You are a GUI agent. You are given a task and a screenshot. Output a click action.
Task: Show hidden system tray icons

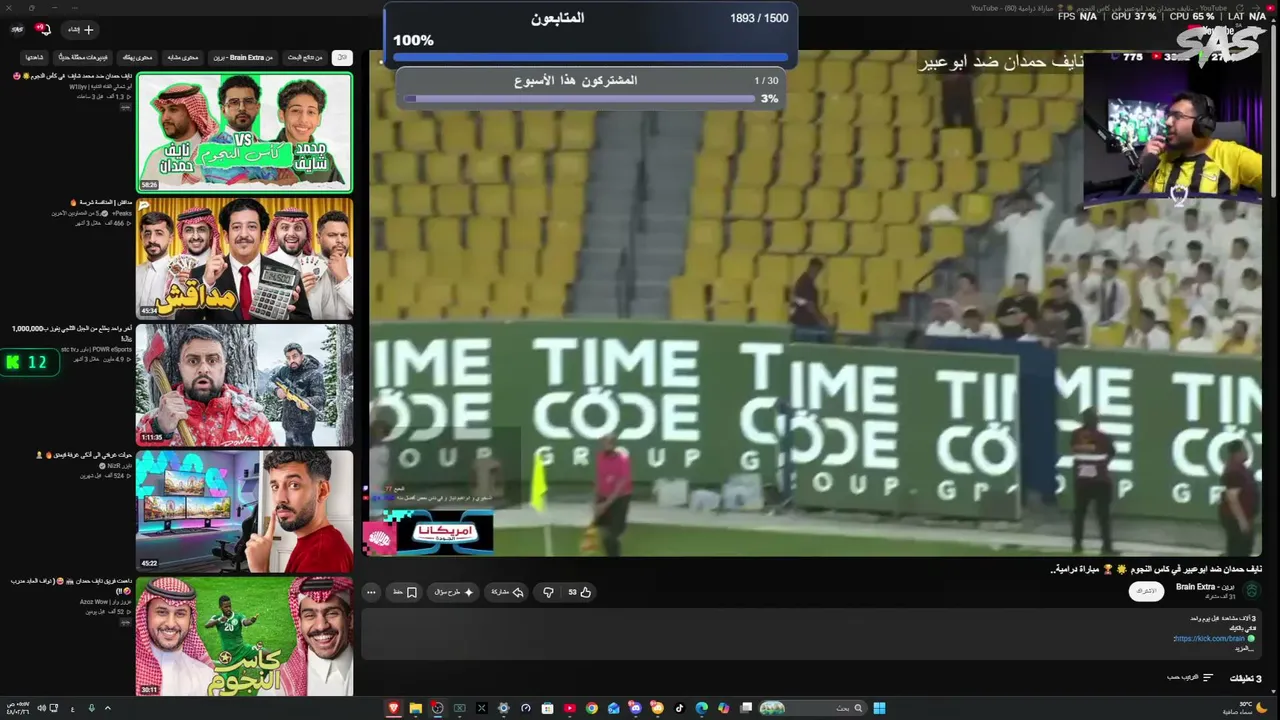pos(107,708)
